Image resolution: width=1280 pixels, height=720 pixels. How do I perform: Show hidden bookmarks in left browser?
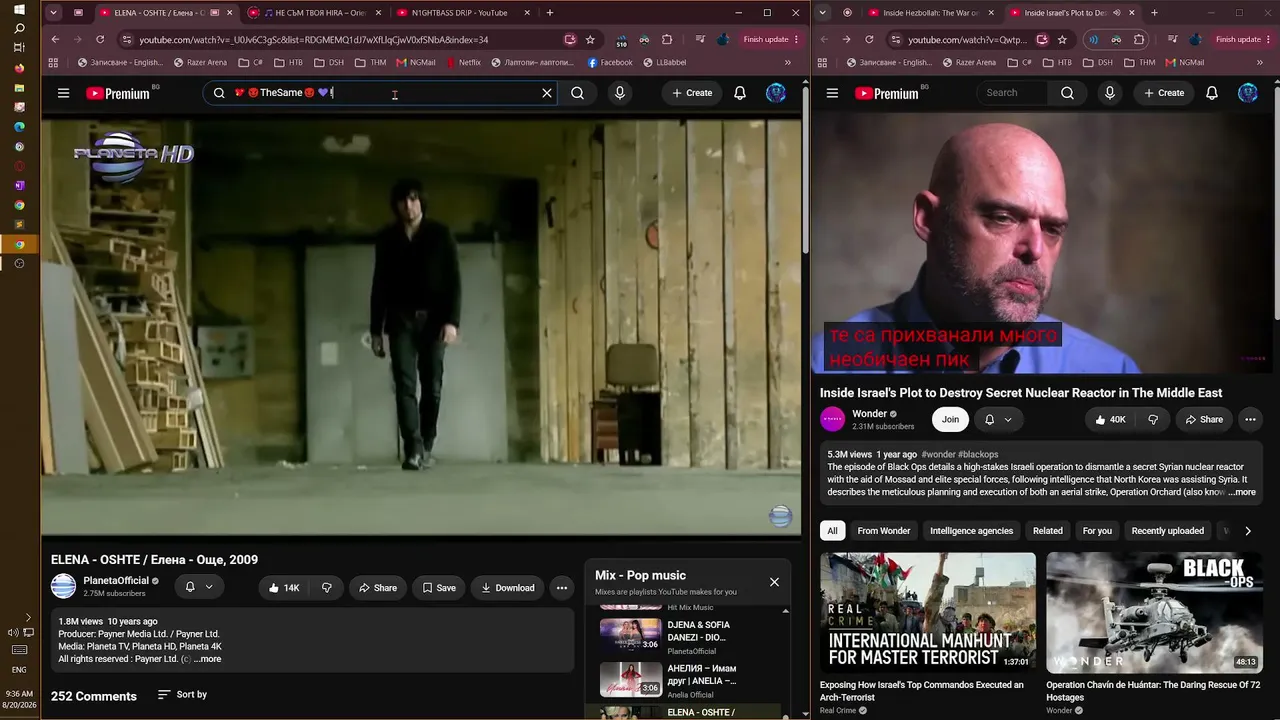click(787, 62)
